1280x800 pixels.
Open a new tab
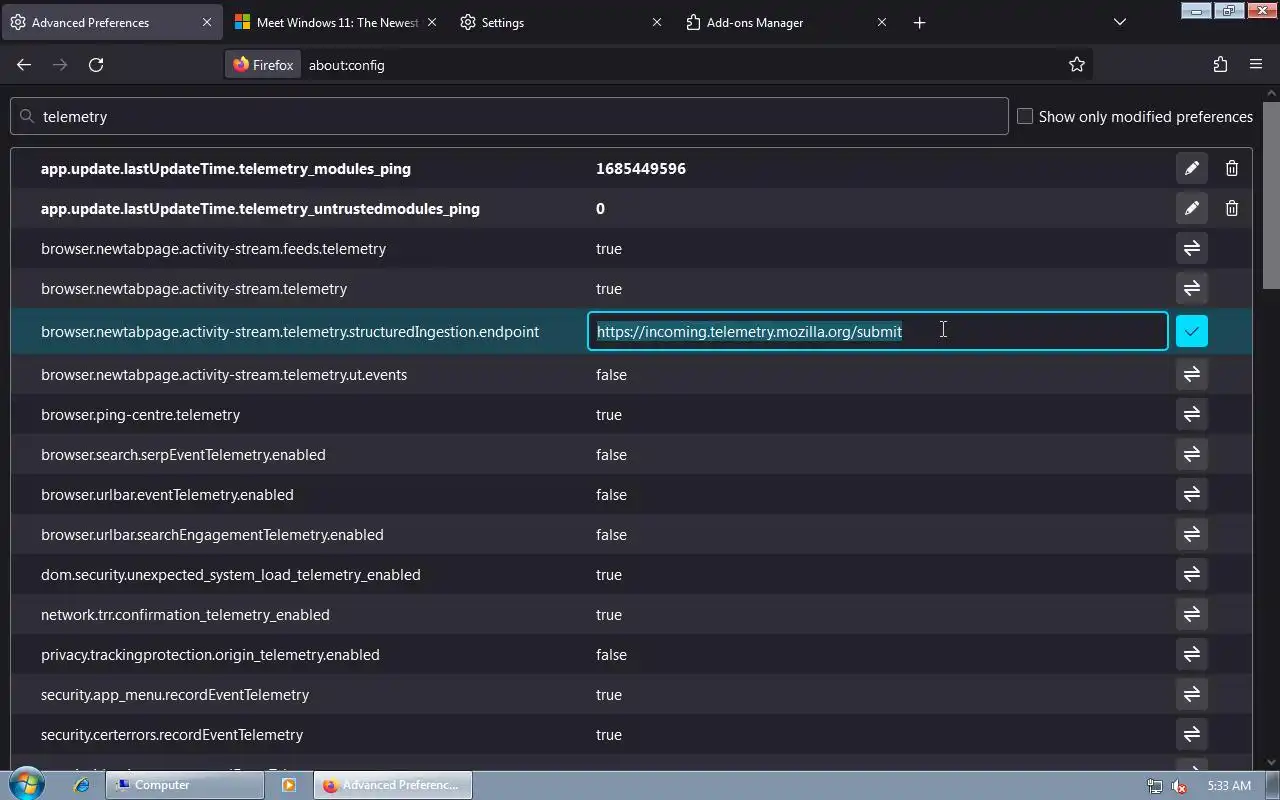[919, 22]
